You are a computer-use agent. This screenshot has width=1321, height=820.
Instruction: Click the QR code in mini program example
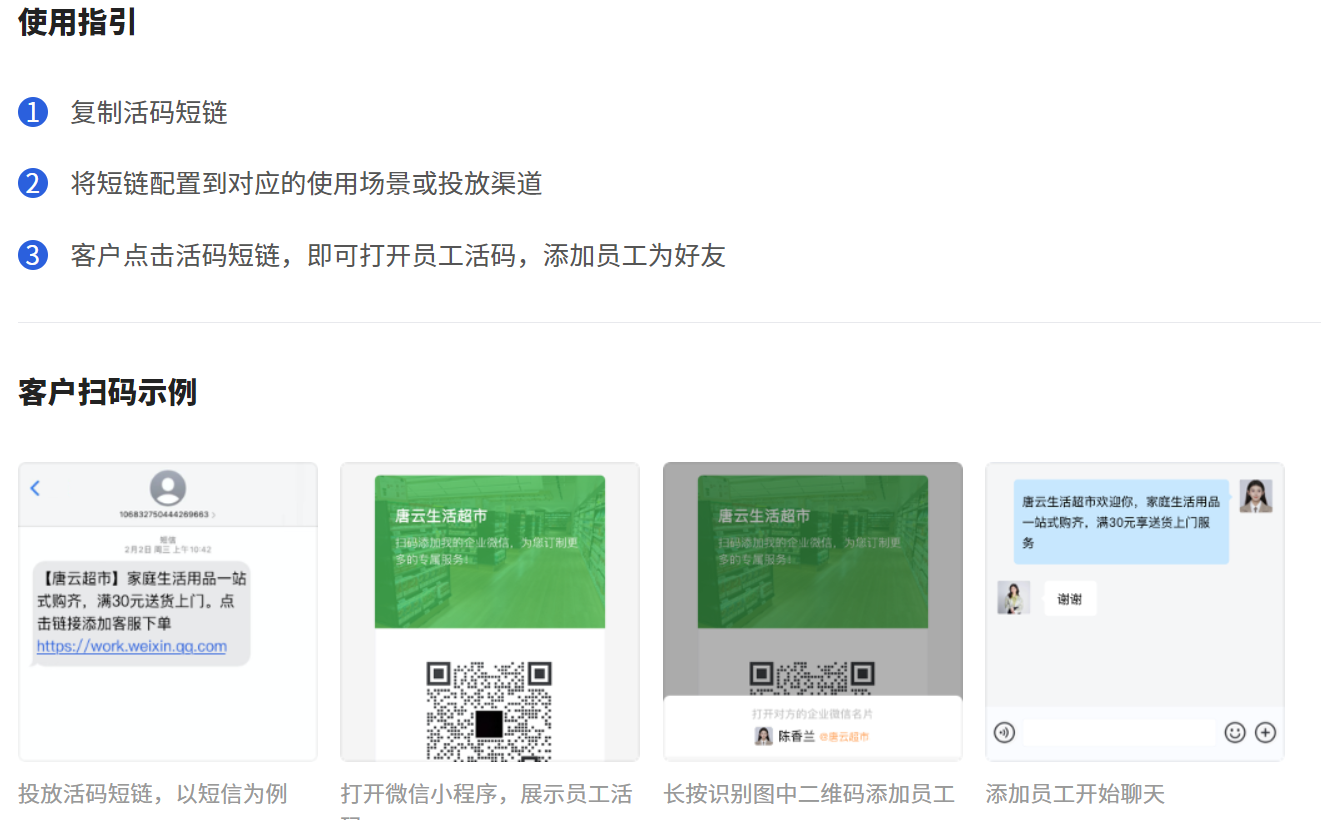[x=489, y=710]
